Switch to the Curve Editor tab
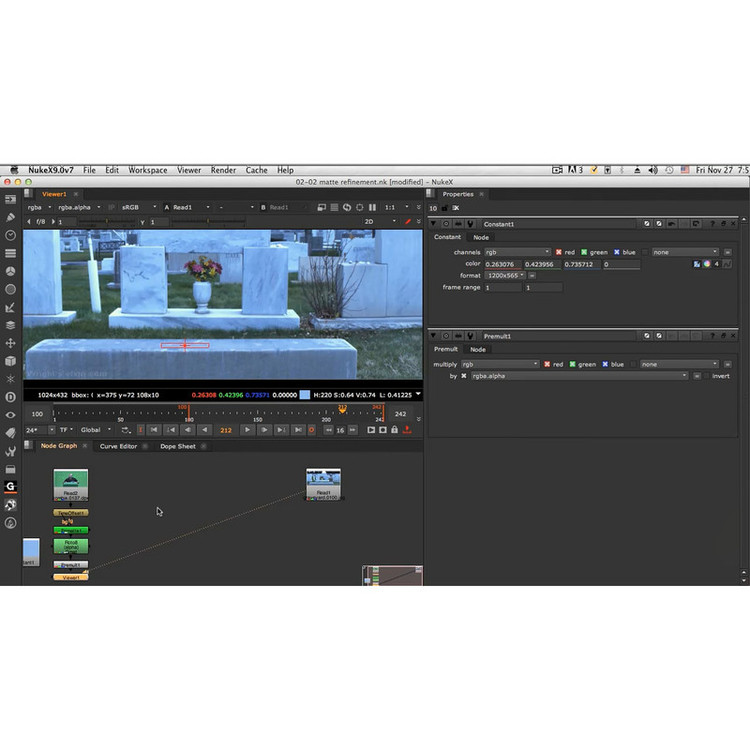 118,446
